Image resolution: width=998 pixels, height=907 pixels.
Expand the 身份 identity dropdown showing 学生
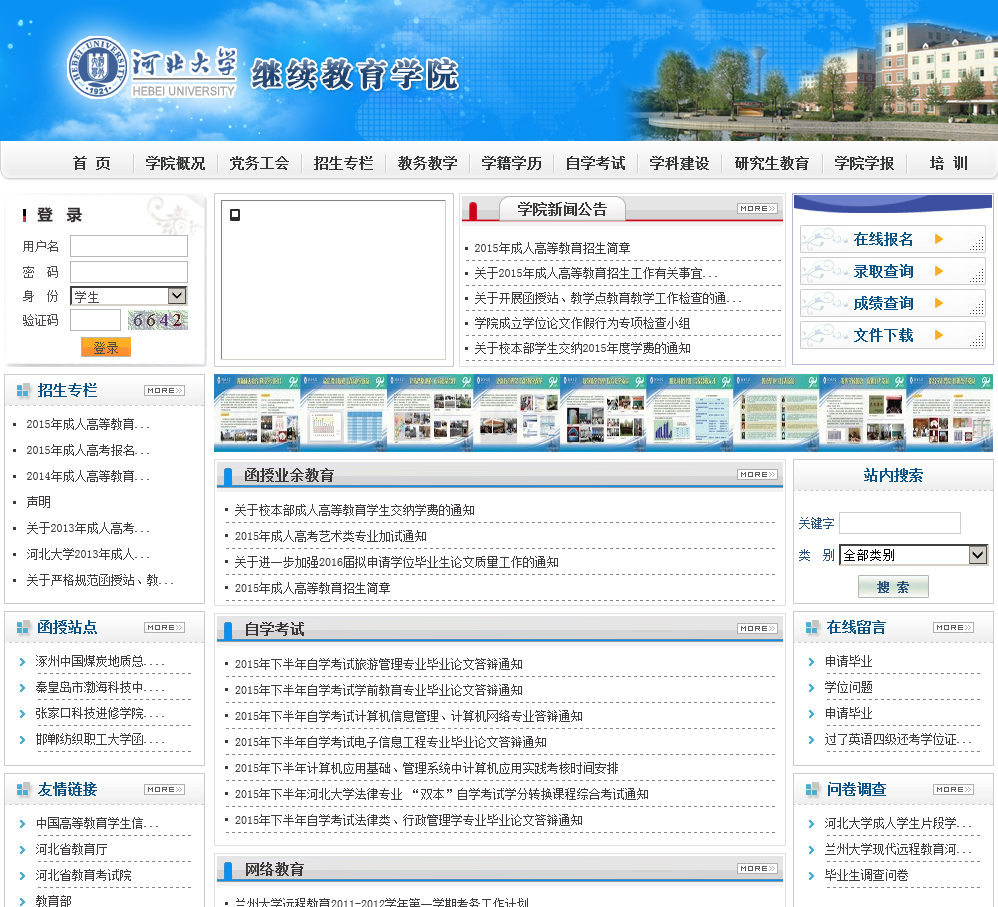(129, 296)
